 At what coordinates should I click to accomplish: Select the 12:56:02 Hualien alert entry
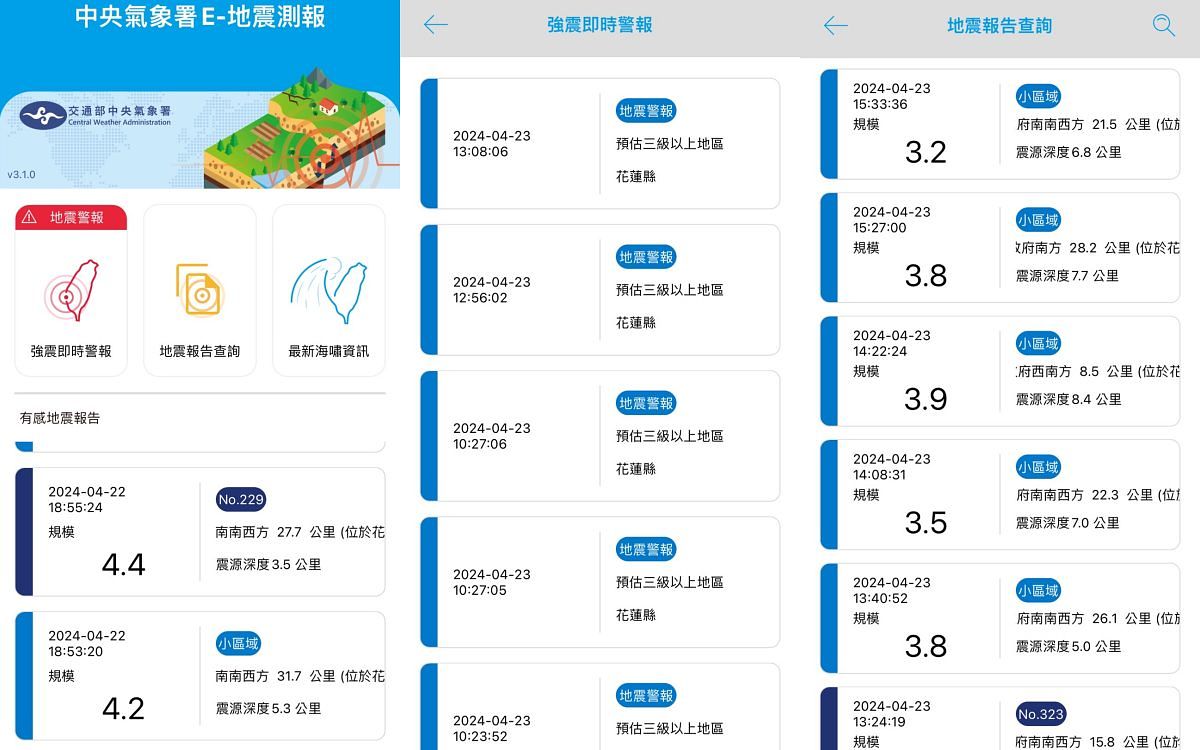(x=600, y=290)
